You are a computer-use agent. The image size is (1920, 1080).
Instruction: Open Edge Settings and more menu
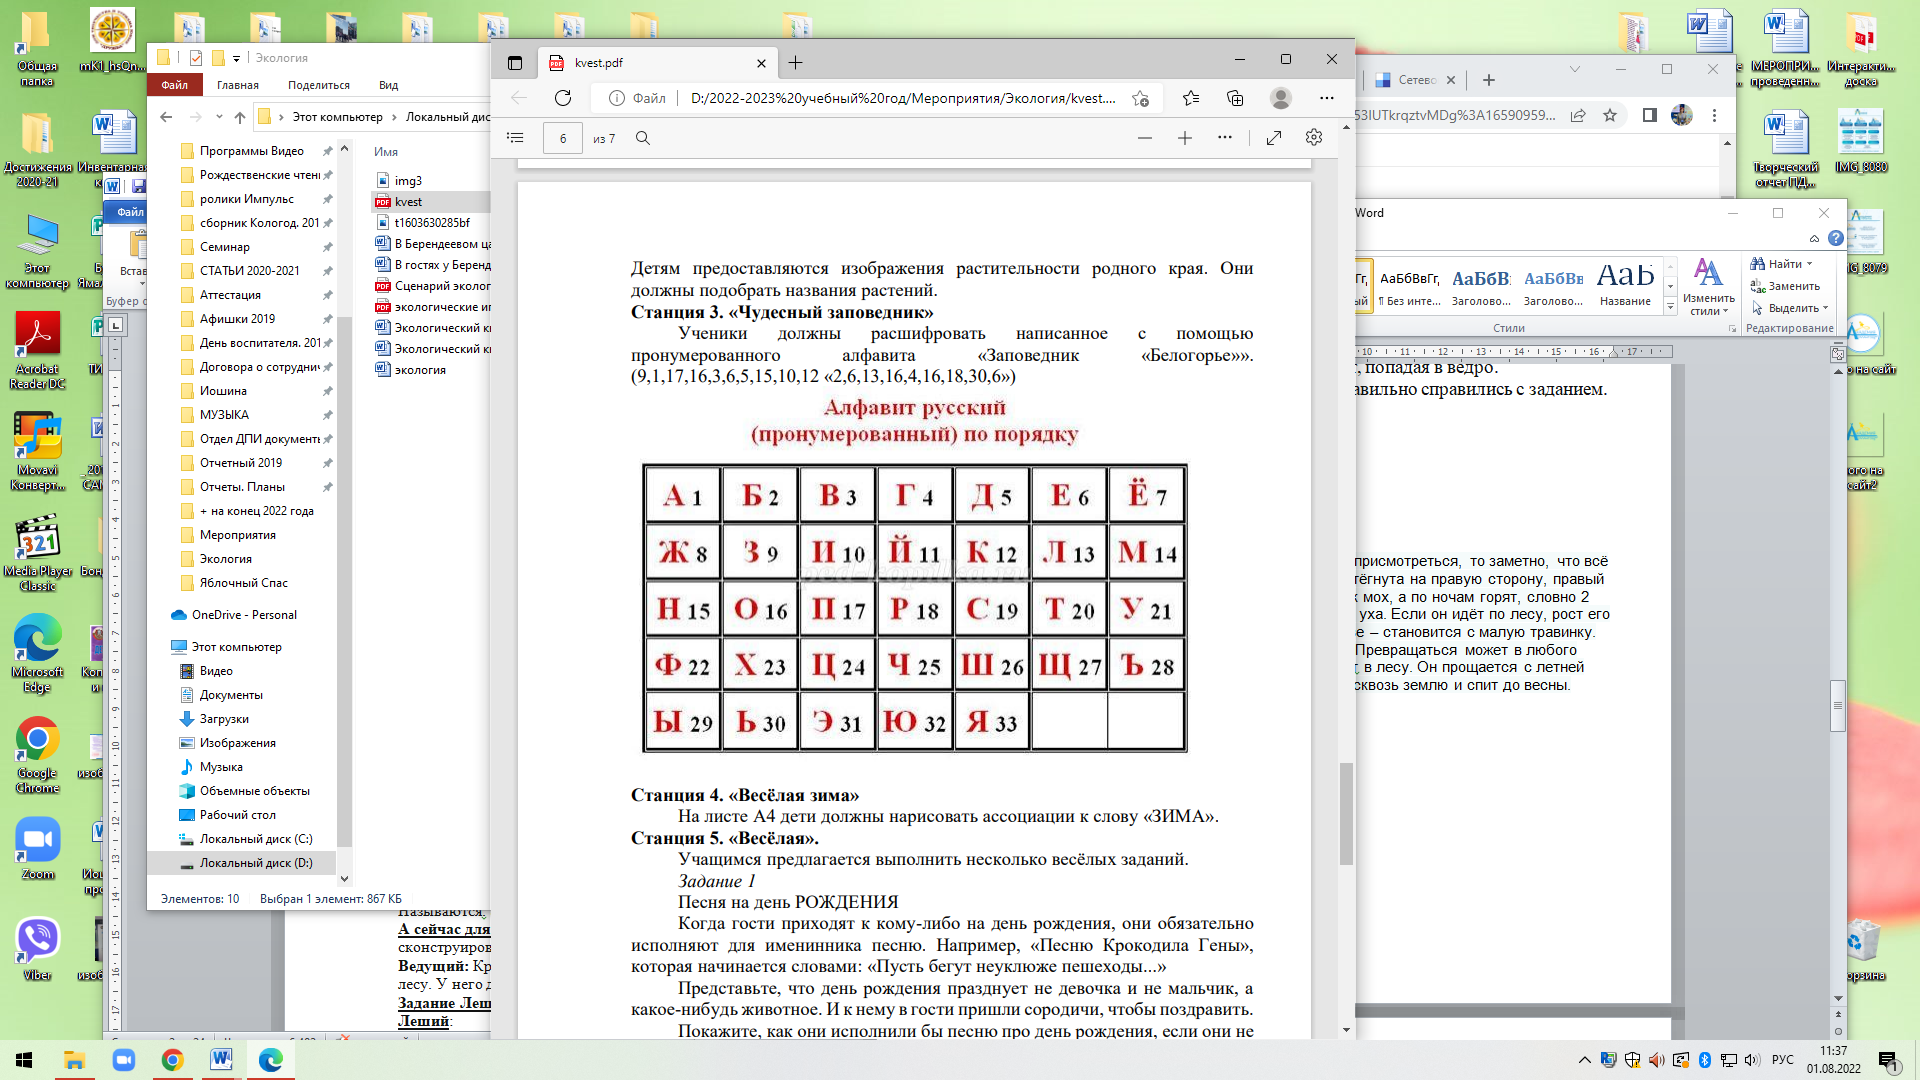tap(1327, 98)
